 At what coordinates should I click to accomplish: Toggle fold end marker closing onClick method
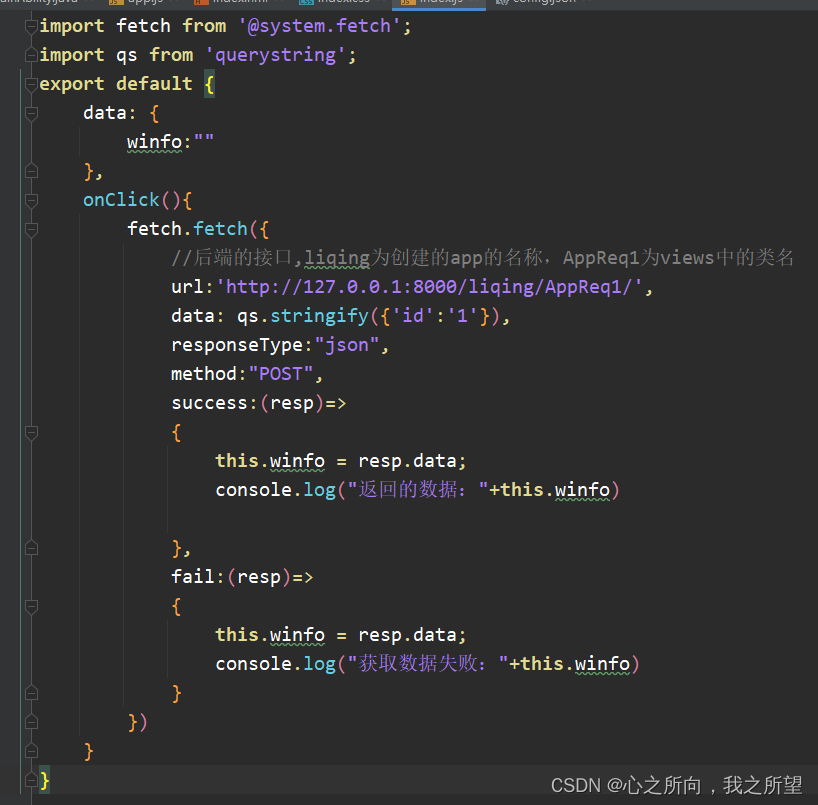(31, 751)
